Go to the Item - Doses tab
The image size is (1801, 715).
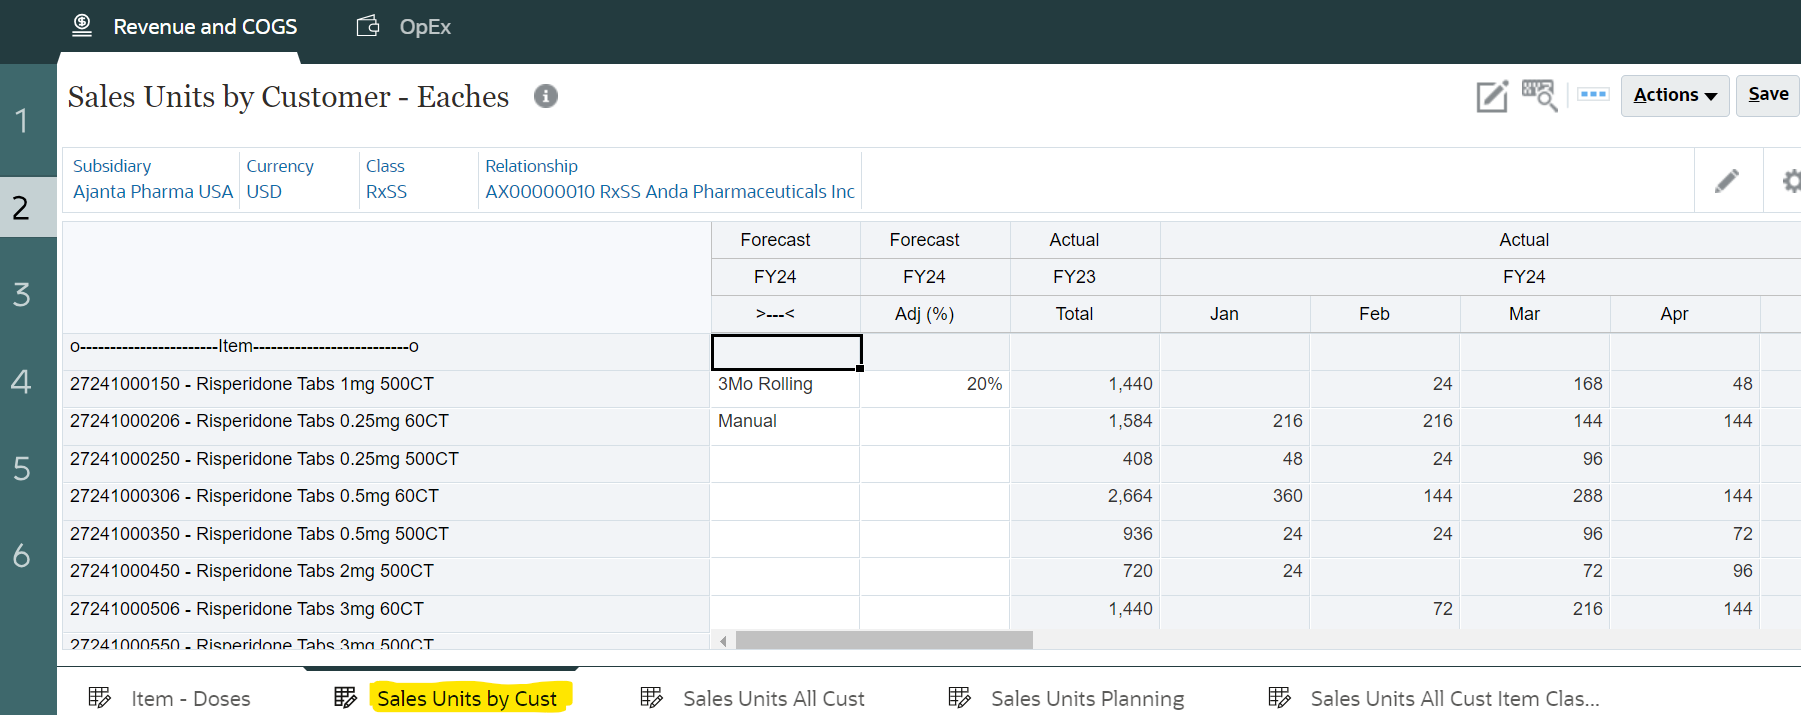tap(190, 698)
